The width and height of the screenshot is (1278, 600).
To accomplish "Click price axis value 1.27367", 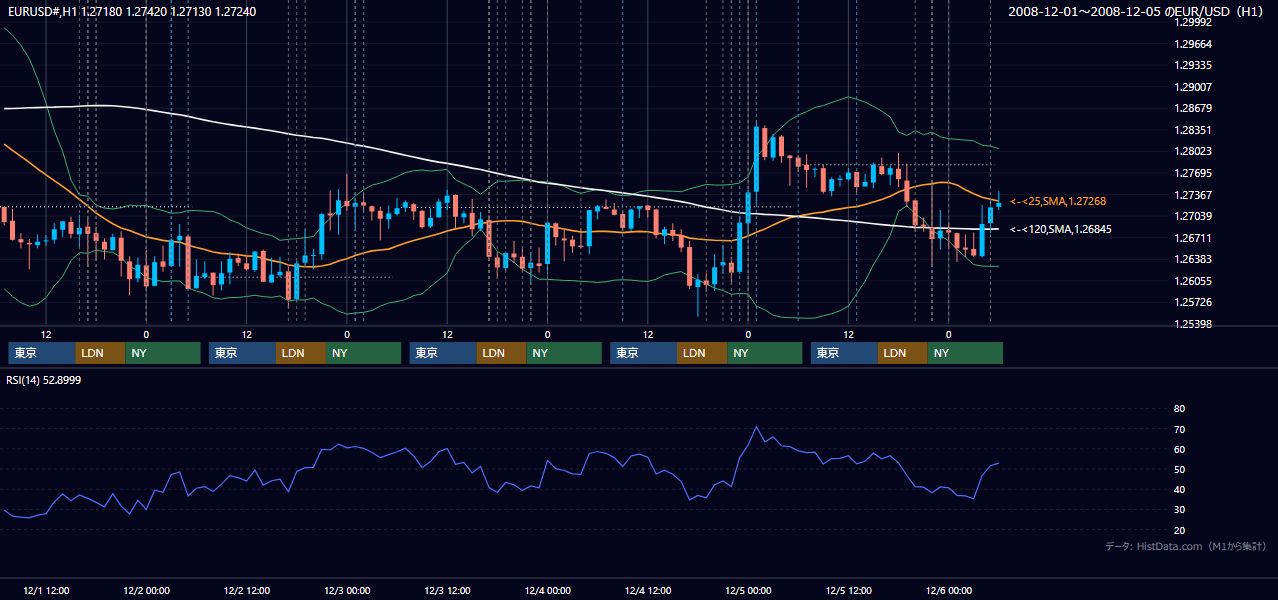I will pyautogui.click(x=1193, y=195).
